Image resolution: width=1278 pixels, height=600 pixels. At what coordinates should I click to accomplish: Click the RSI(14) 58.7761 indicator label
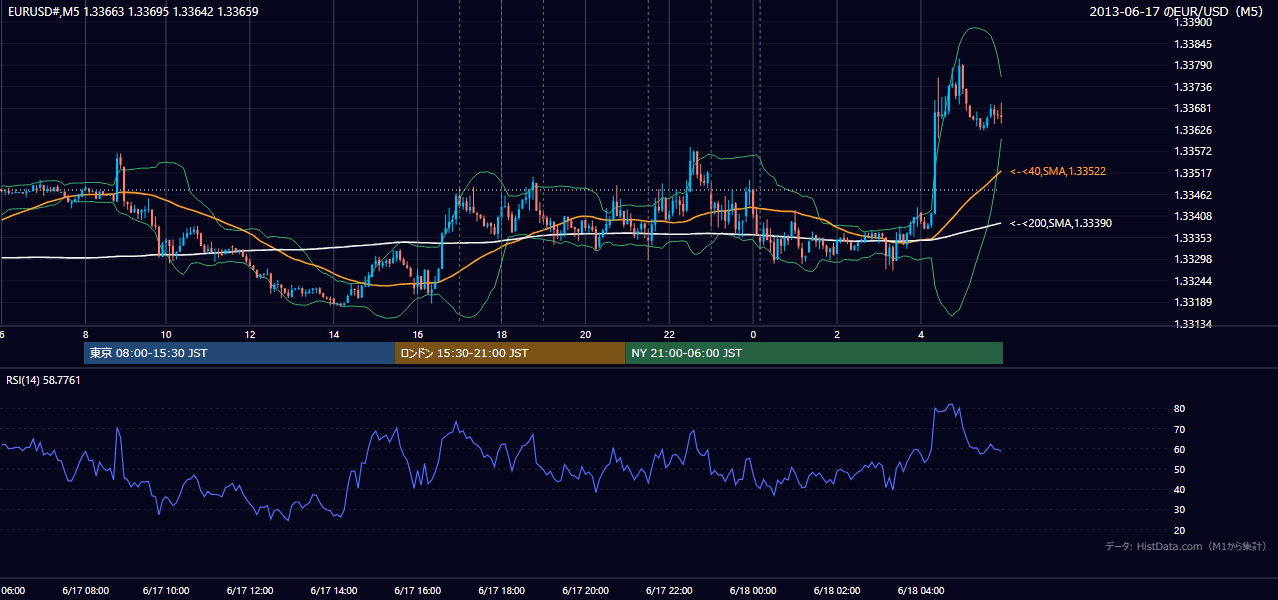[43, 380]
